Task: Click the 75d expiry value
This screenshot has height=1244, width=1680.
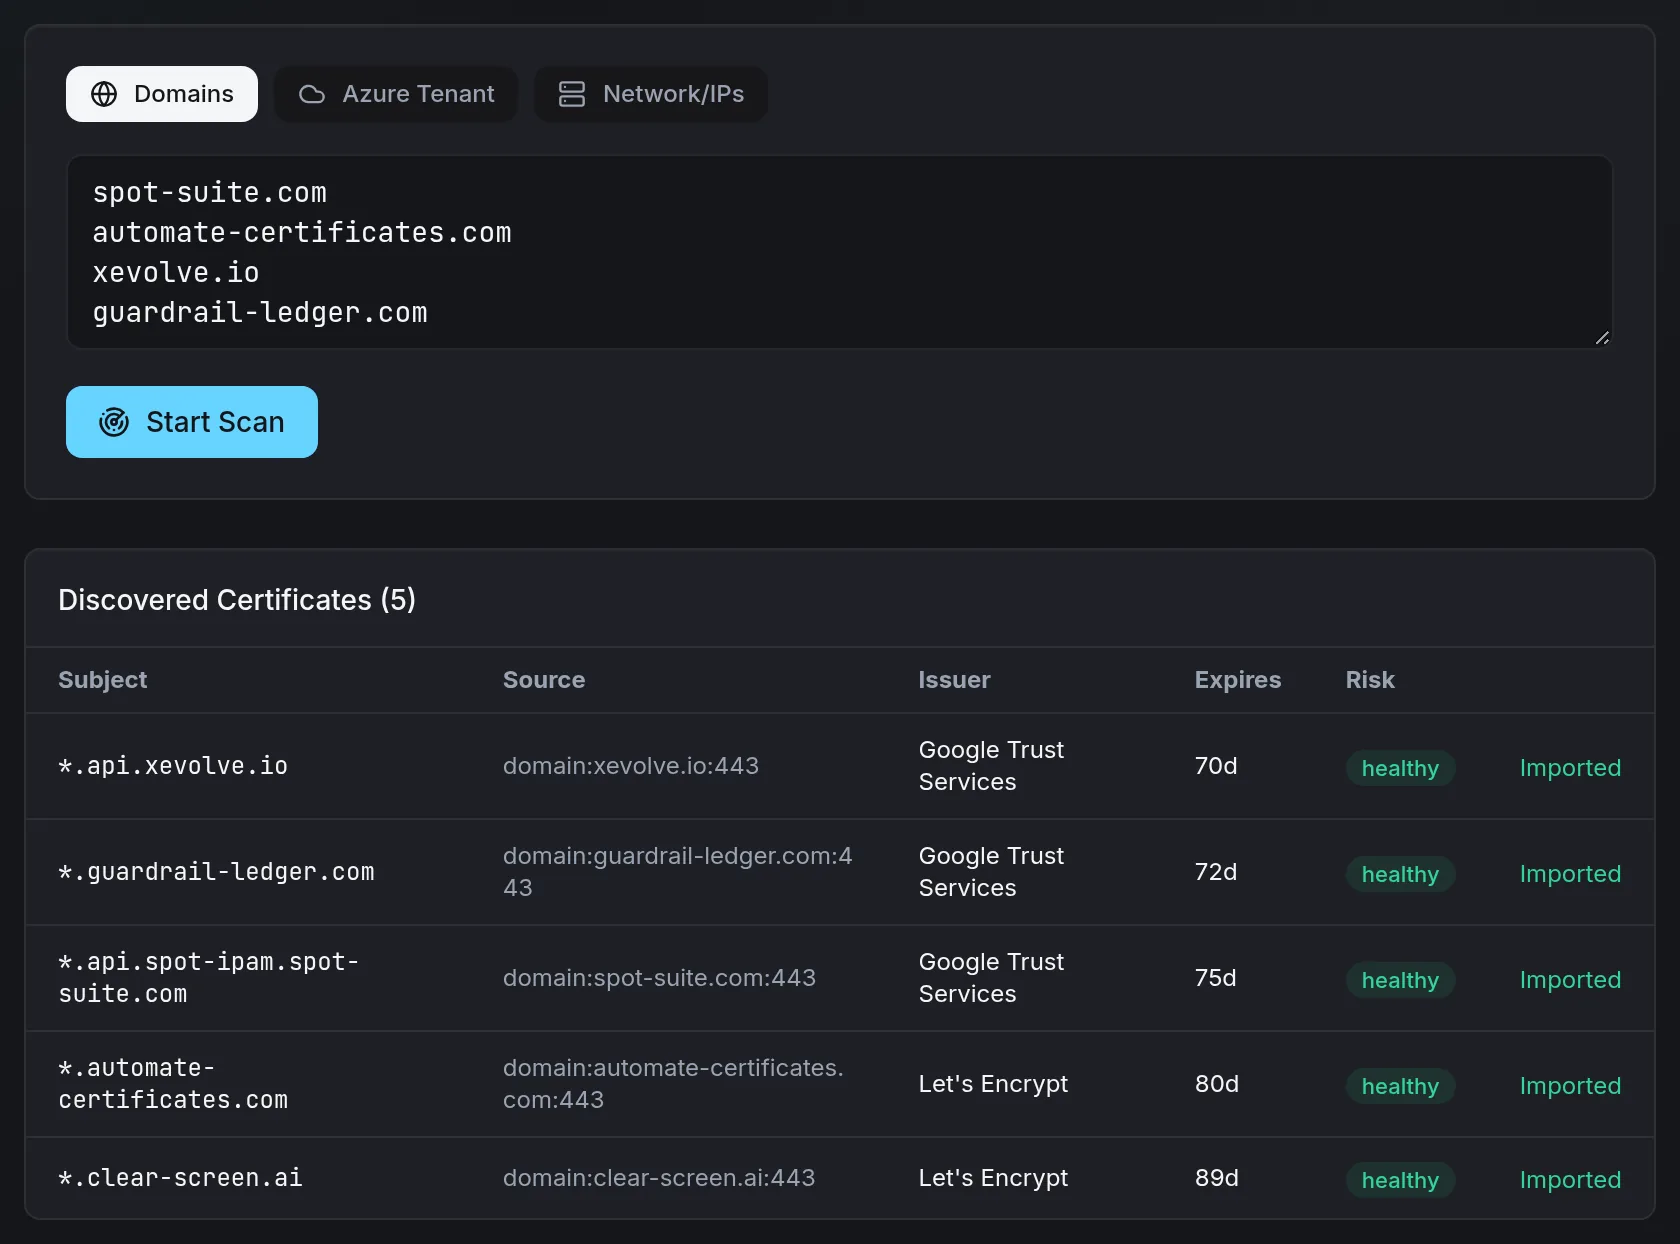Action: (x=1216, y=978)
